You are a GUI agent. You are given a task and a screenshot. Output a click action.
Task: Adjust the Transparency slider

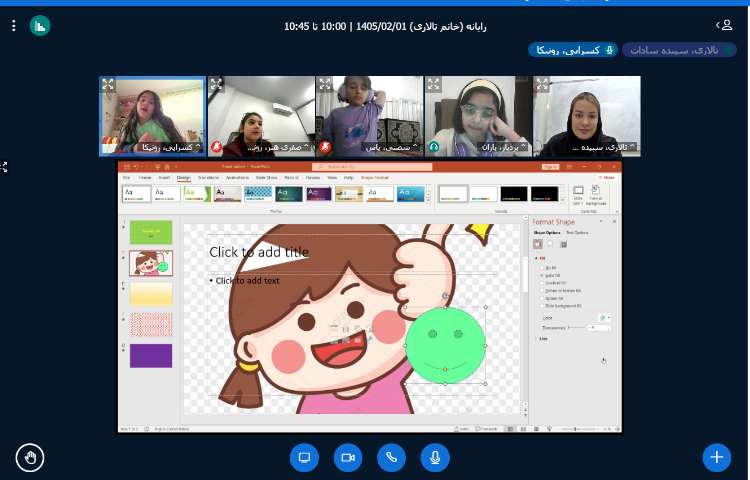pos(577,328)
